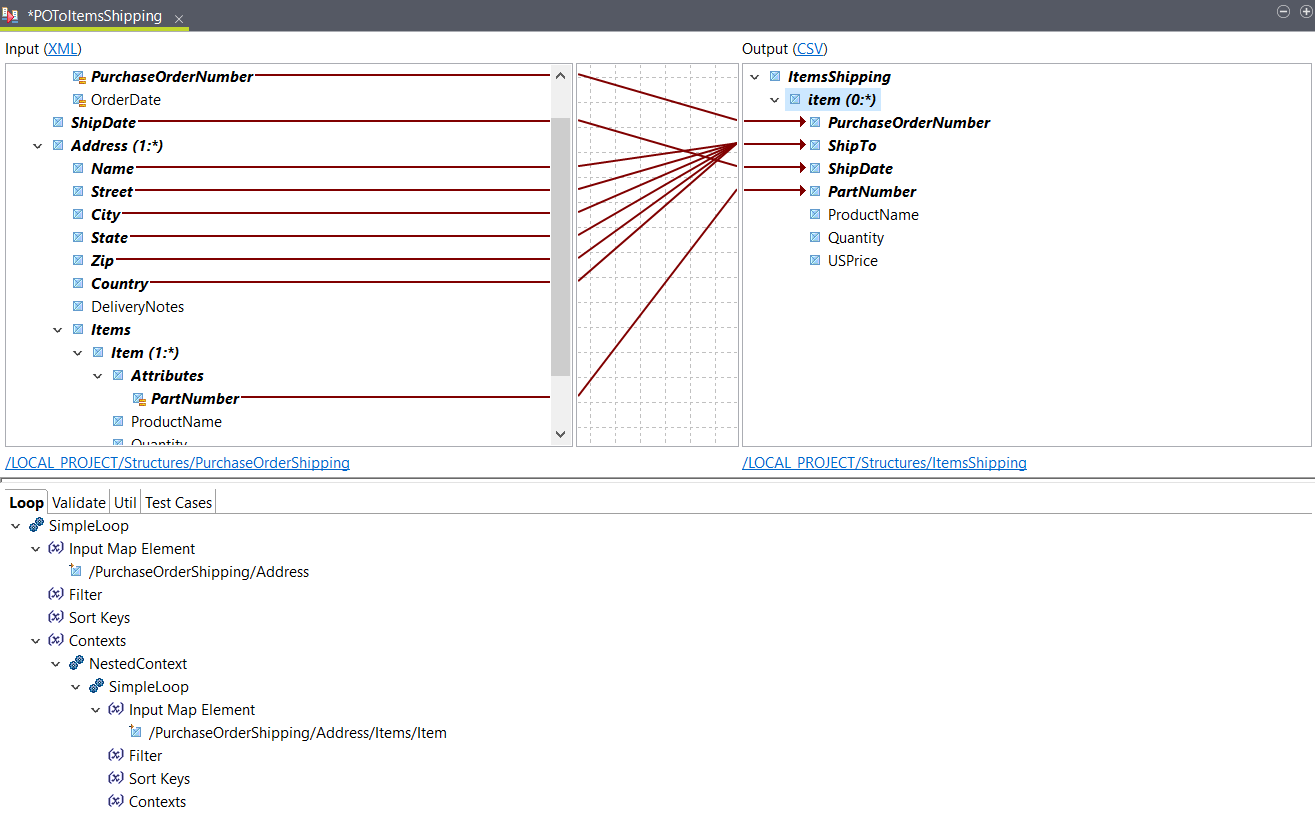This screenshot has height=822, width=1315.
Task: Toggle the checkbox beside output ProductName
Action: point(814,214)
